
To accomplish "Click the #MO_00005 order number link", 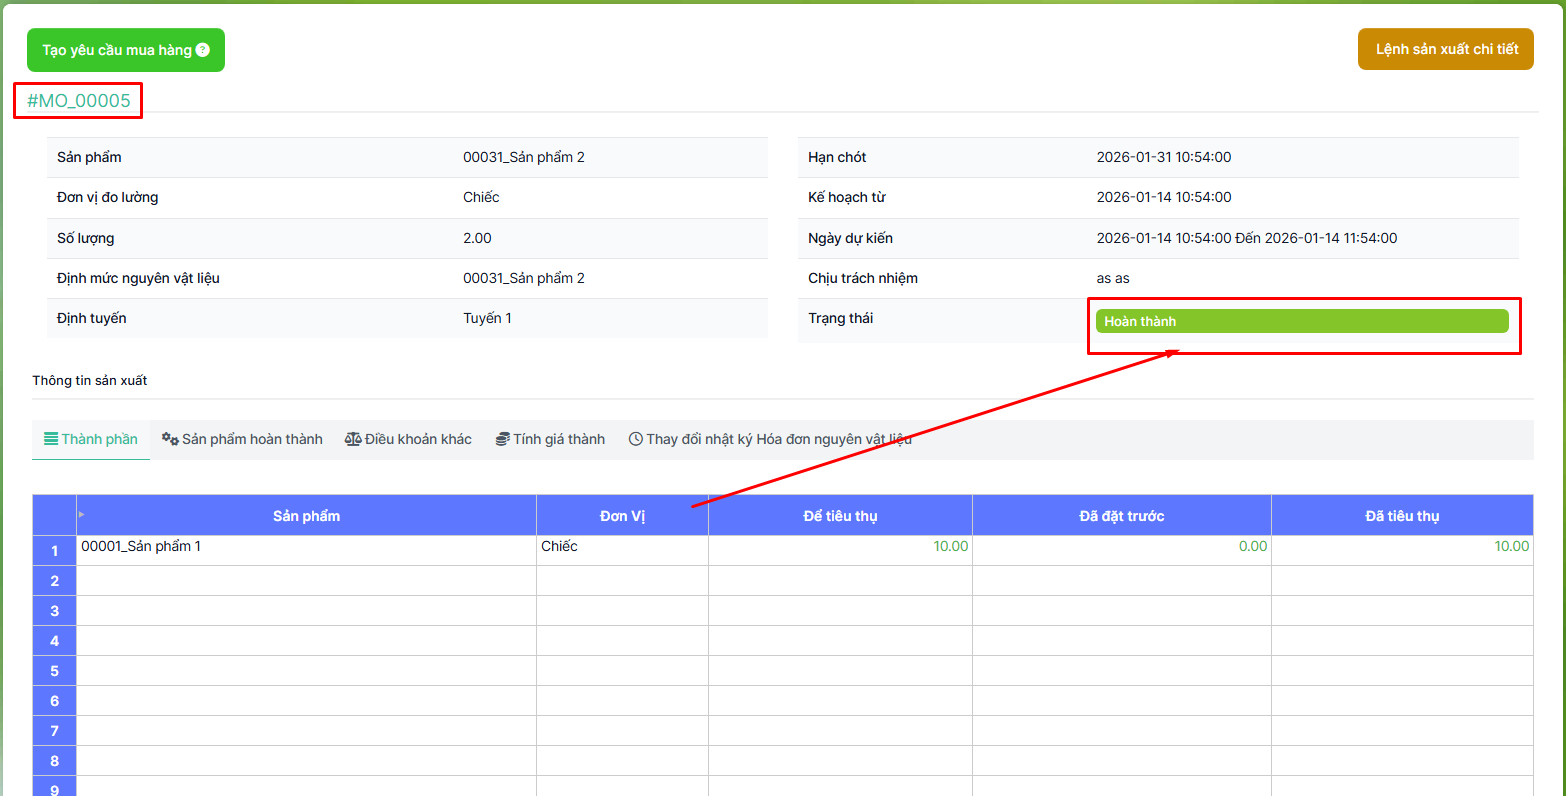I will tap(79, 101).
